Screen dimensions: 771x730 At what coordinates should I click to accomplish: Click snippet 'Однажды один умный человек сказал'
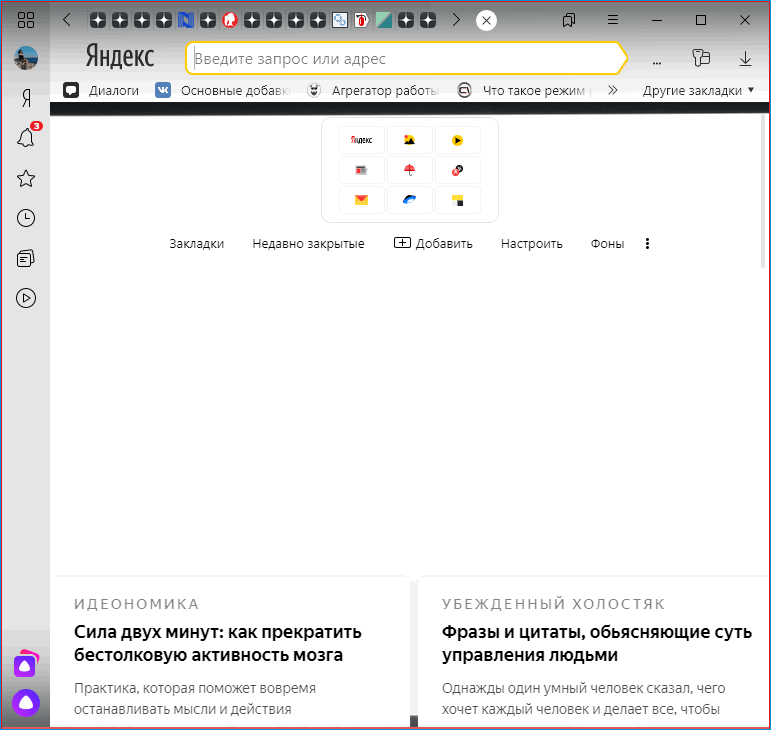[583, 688]
